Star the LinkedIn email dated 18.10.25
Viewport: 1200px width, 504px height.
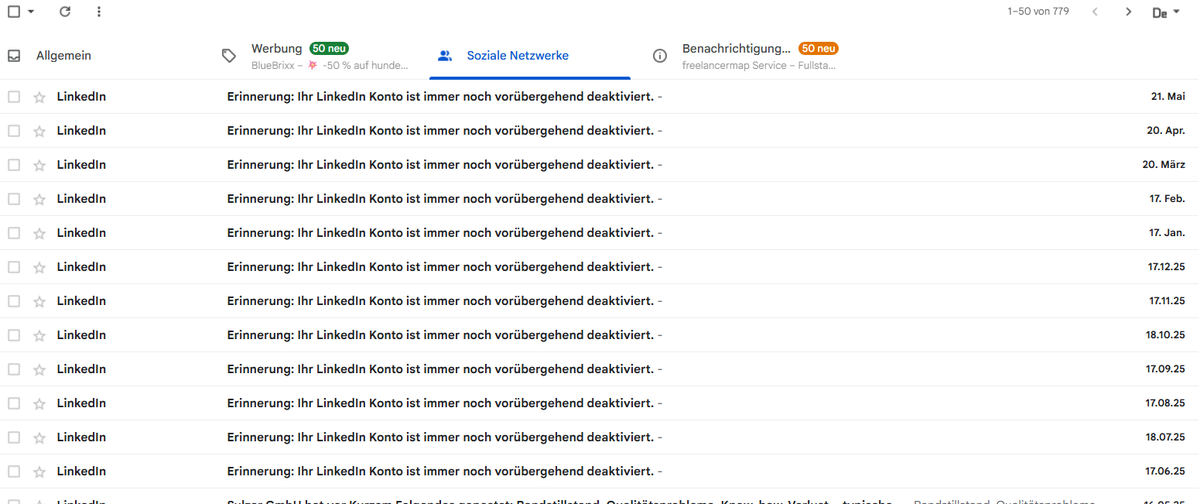pyautogui.click(x=40, y=335)
